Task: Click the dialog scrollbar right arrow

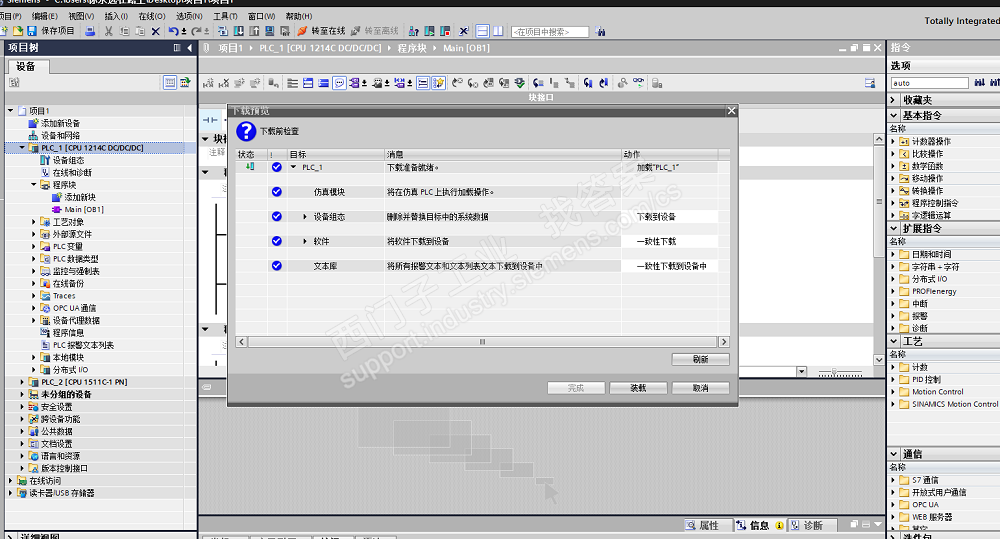Action: [x=724, y=342]
